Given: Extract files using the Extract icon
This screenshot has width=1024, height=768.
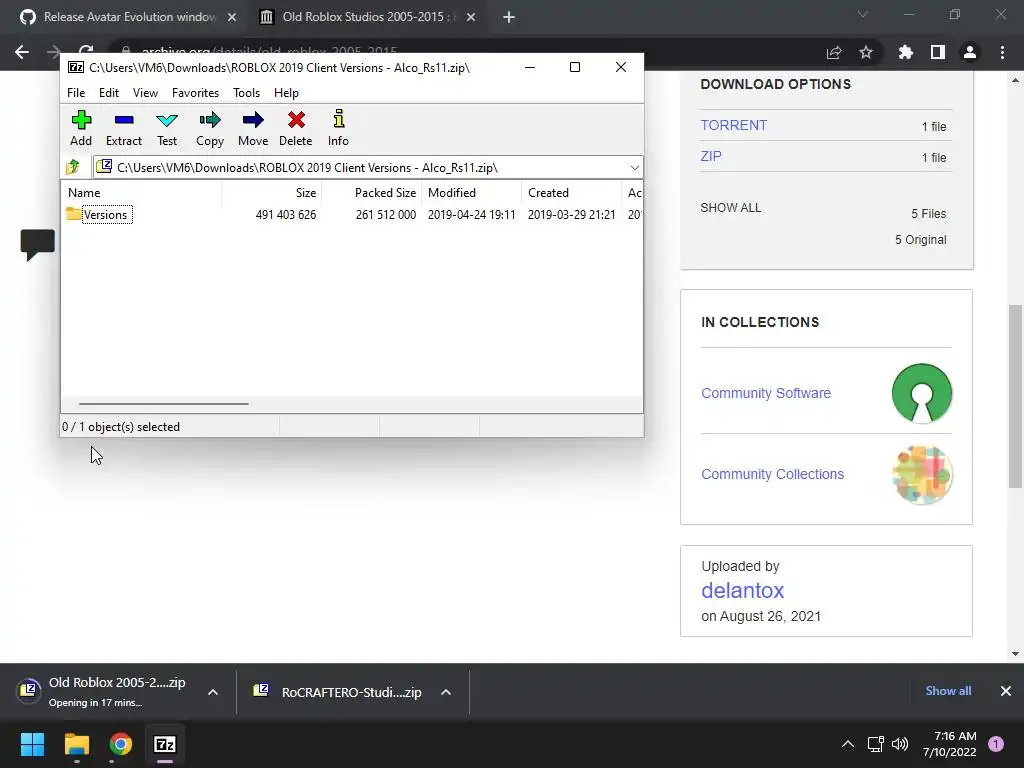Looking at the screenshot, I should 123,128.
